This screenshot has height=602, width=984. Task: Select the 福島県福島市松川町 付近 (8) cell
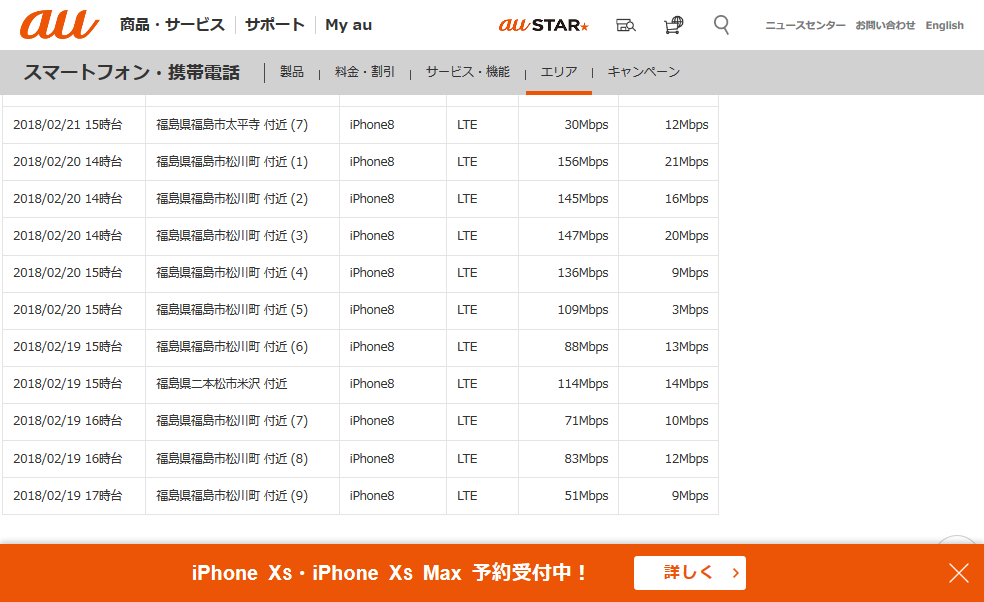tap(242, 458)
